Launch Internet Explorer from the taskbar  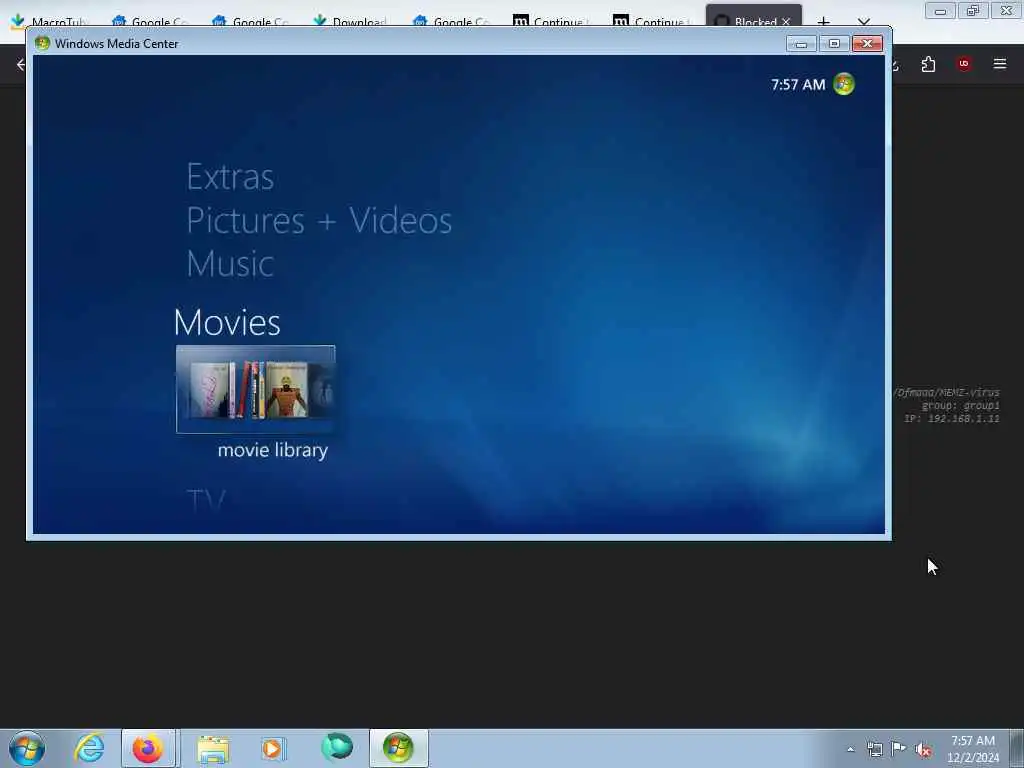coord(89,748)
